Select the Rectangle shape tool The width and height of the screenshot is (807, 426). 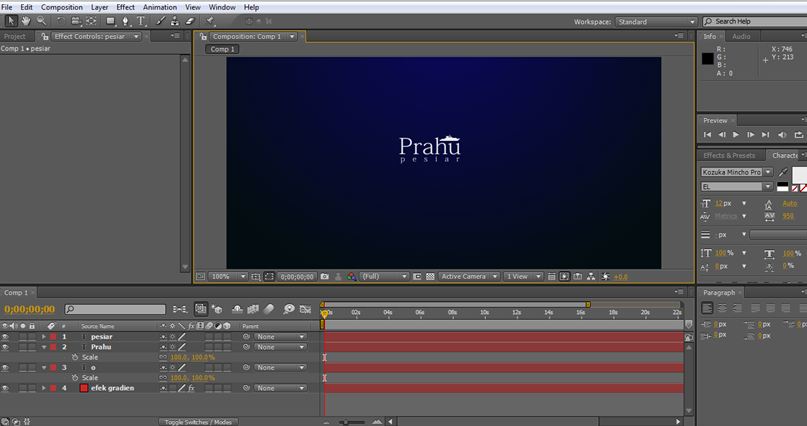(x=111, y=21)
